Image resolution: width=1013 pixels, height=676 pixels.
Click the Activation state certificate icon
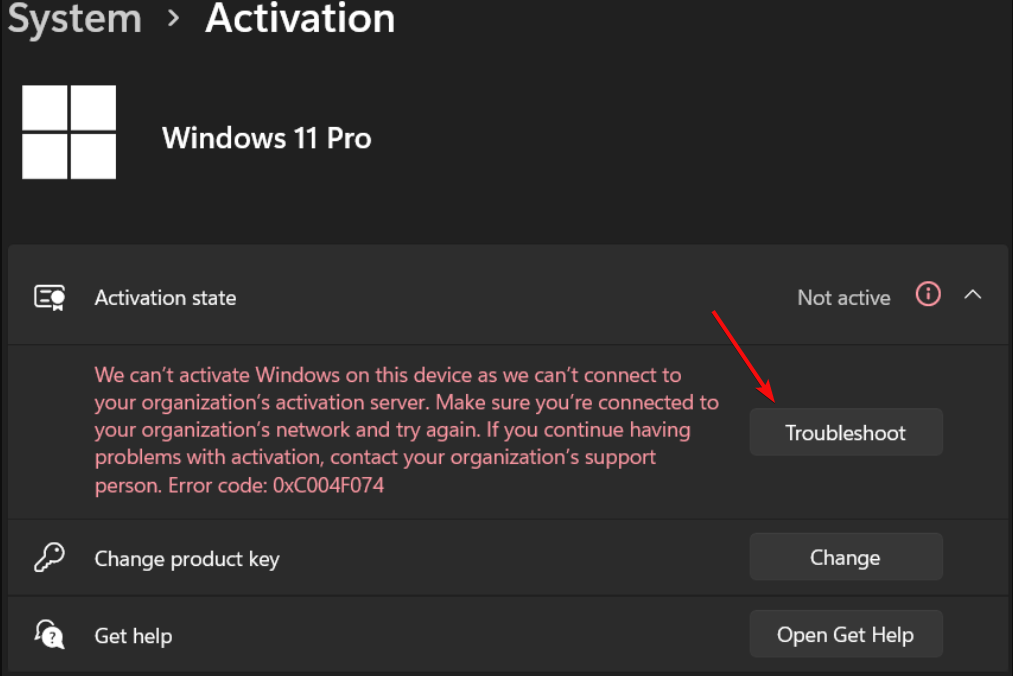49,297
